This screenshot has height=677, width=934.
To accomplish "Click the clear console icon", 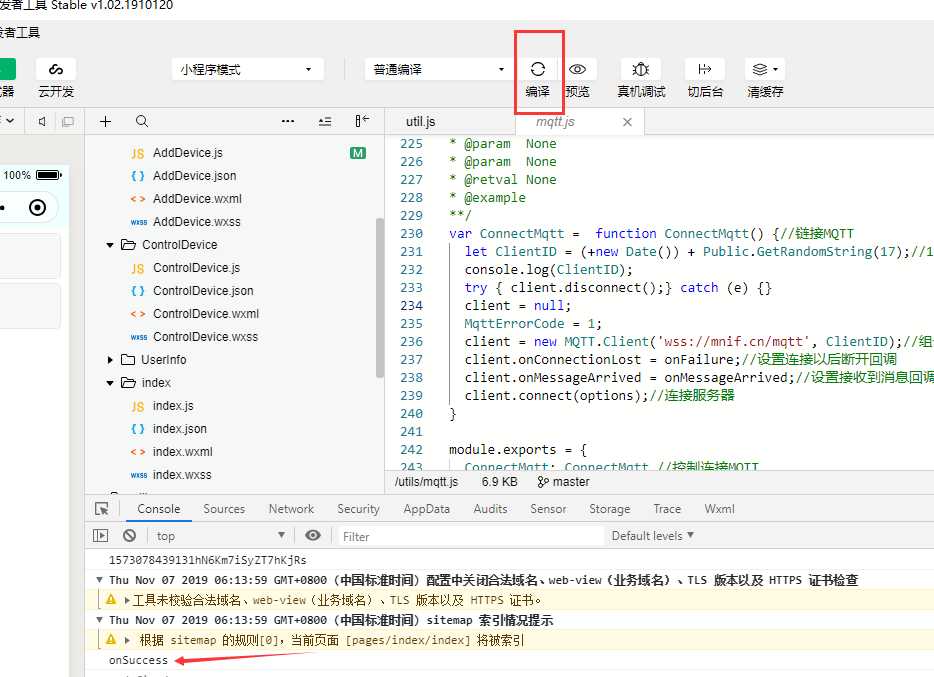I will 129,535.
